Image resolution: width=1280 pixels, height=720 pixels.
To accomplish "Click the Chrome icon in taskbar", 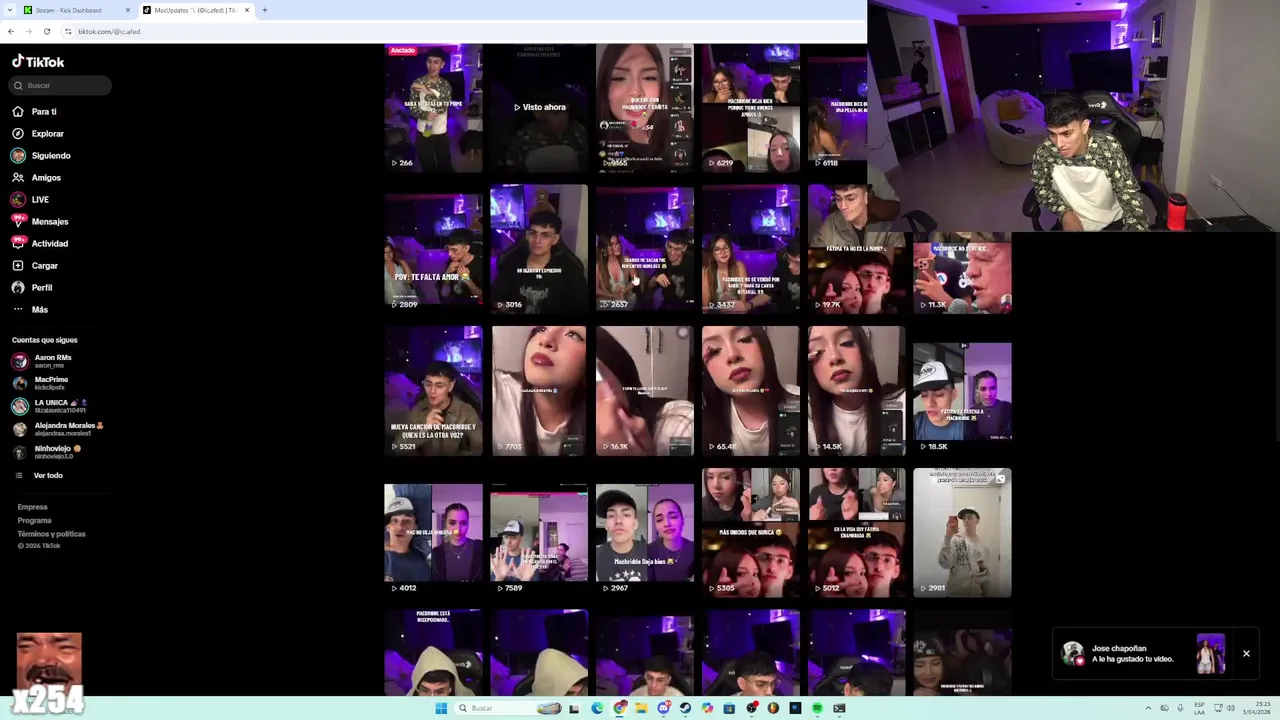I will [620, 708].
